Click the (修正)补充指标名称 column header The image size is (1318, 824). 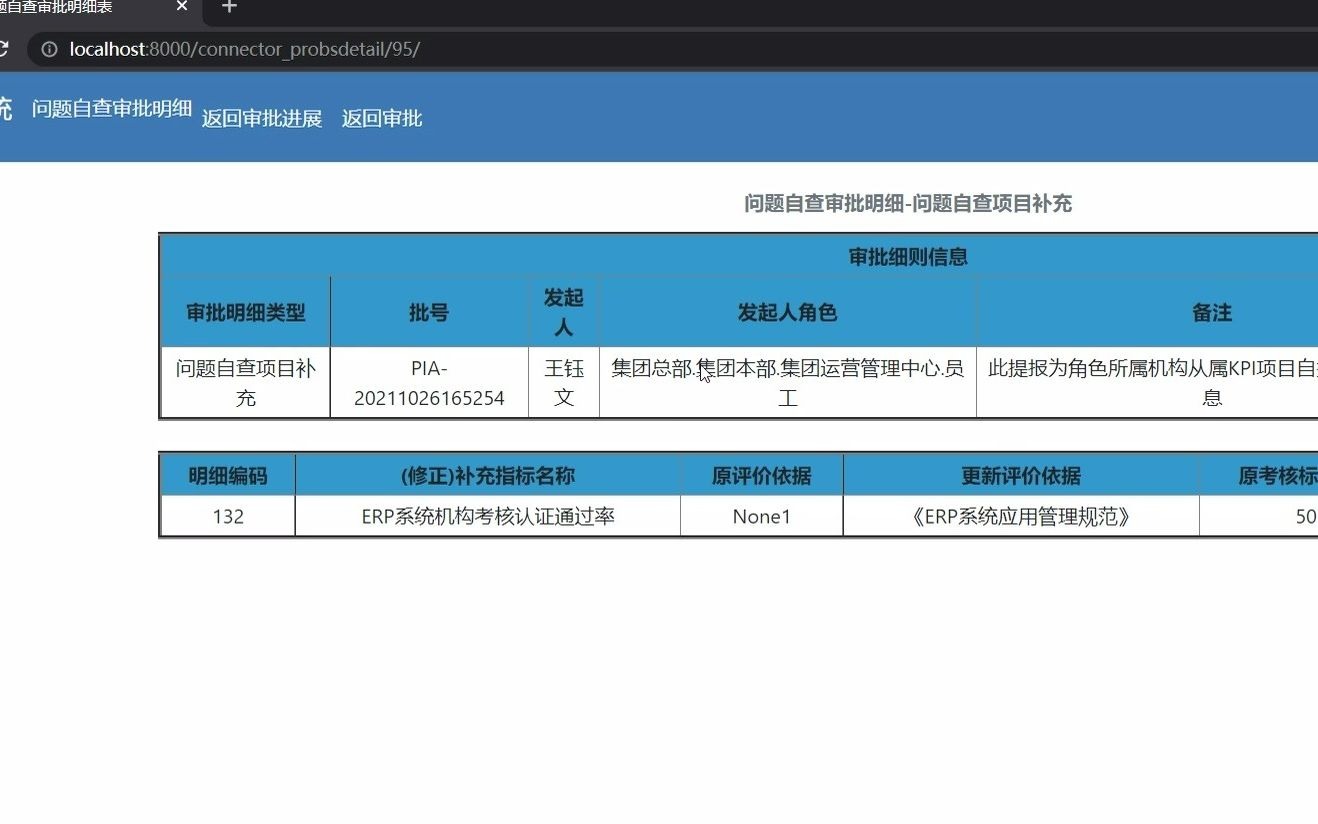click(488, 476)
